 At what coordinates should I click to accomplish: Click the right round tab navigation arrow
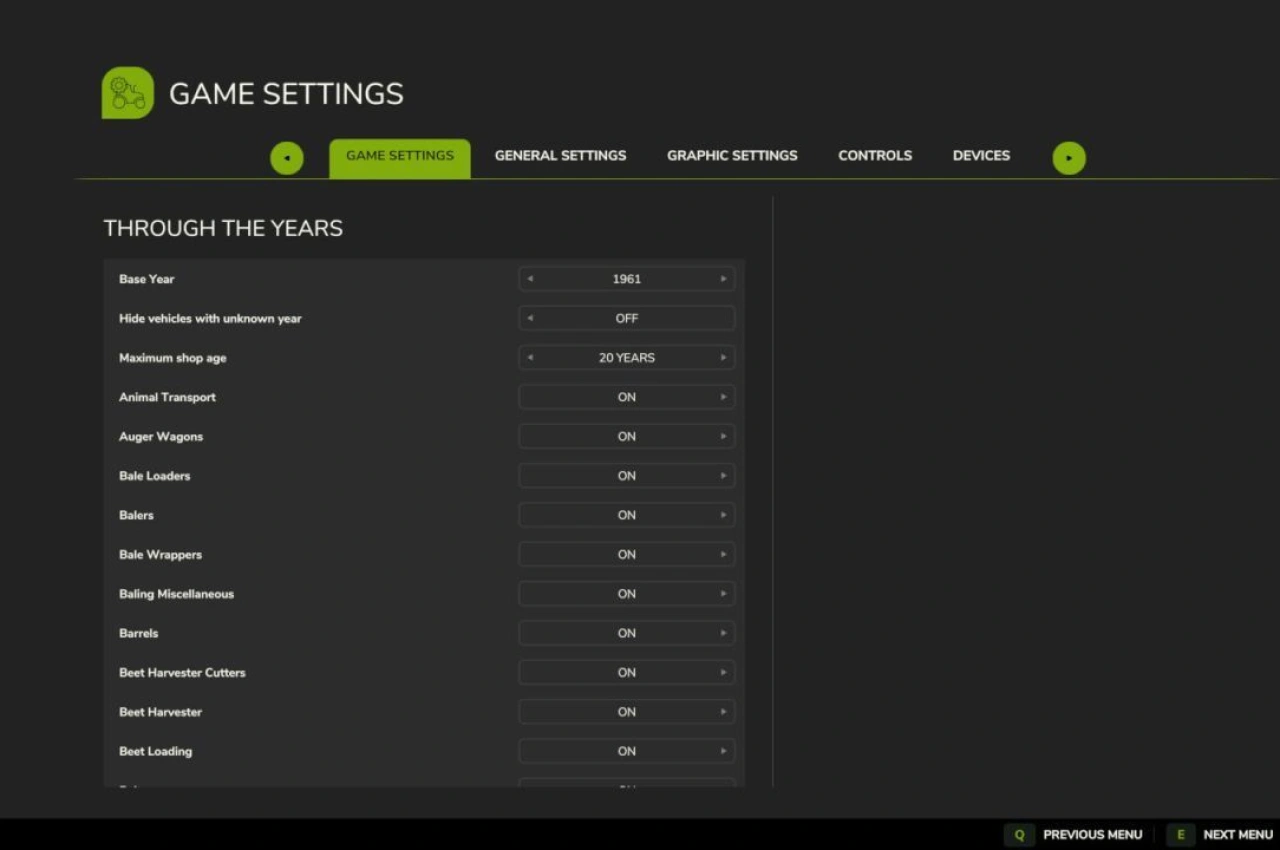(1068, 158)
